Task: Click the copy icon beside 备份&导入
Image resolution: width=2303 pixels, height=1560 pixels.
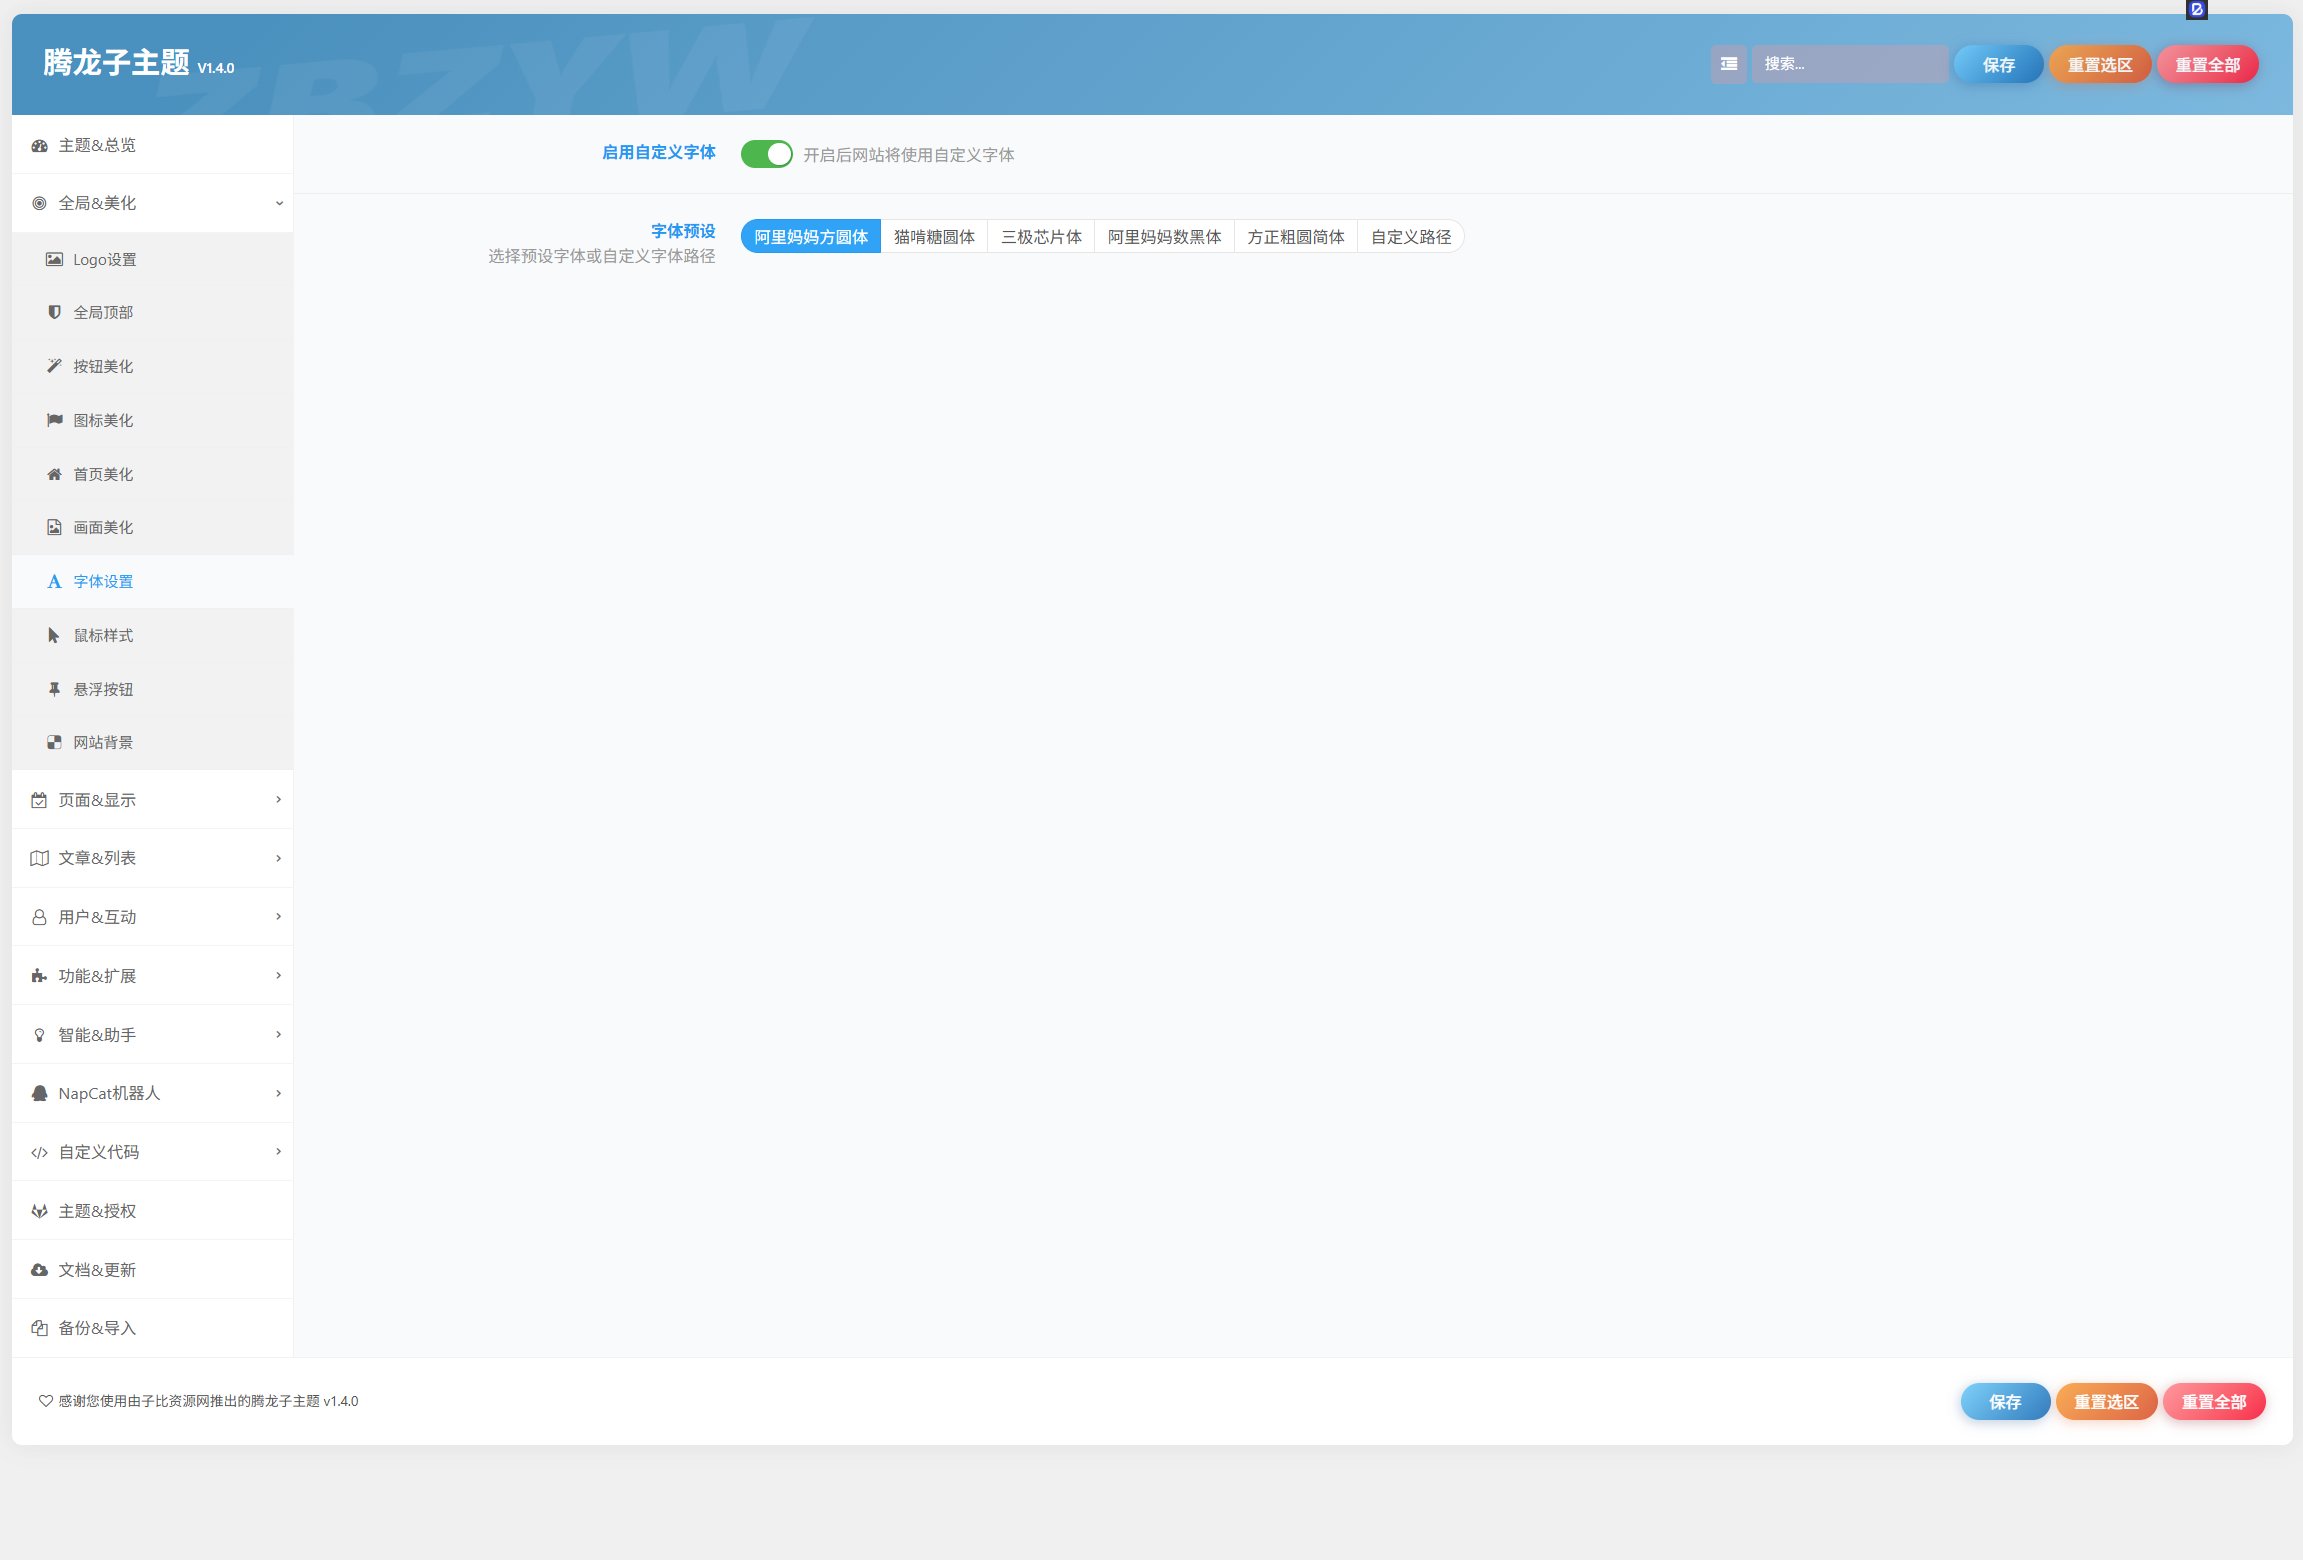Action: pyautogui.click(x=40, y=1329)
